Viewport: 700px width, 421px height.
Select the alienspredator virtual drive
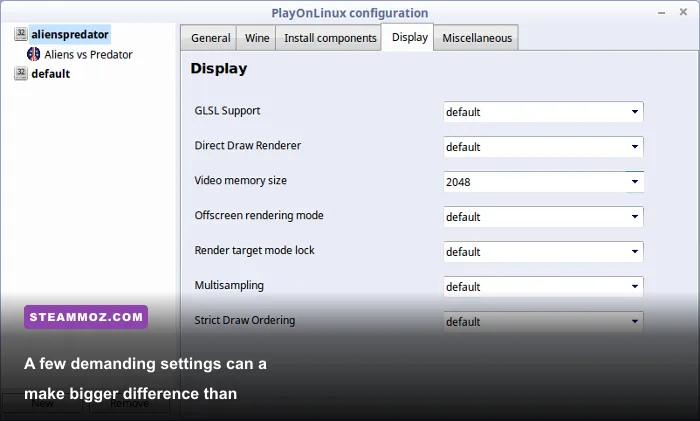click(x=70, y=34)
